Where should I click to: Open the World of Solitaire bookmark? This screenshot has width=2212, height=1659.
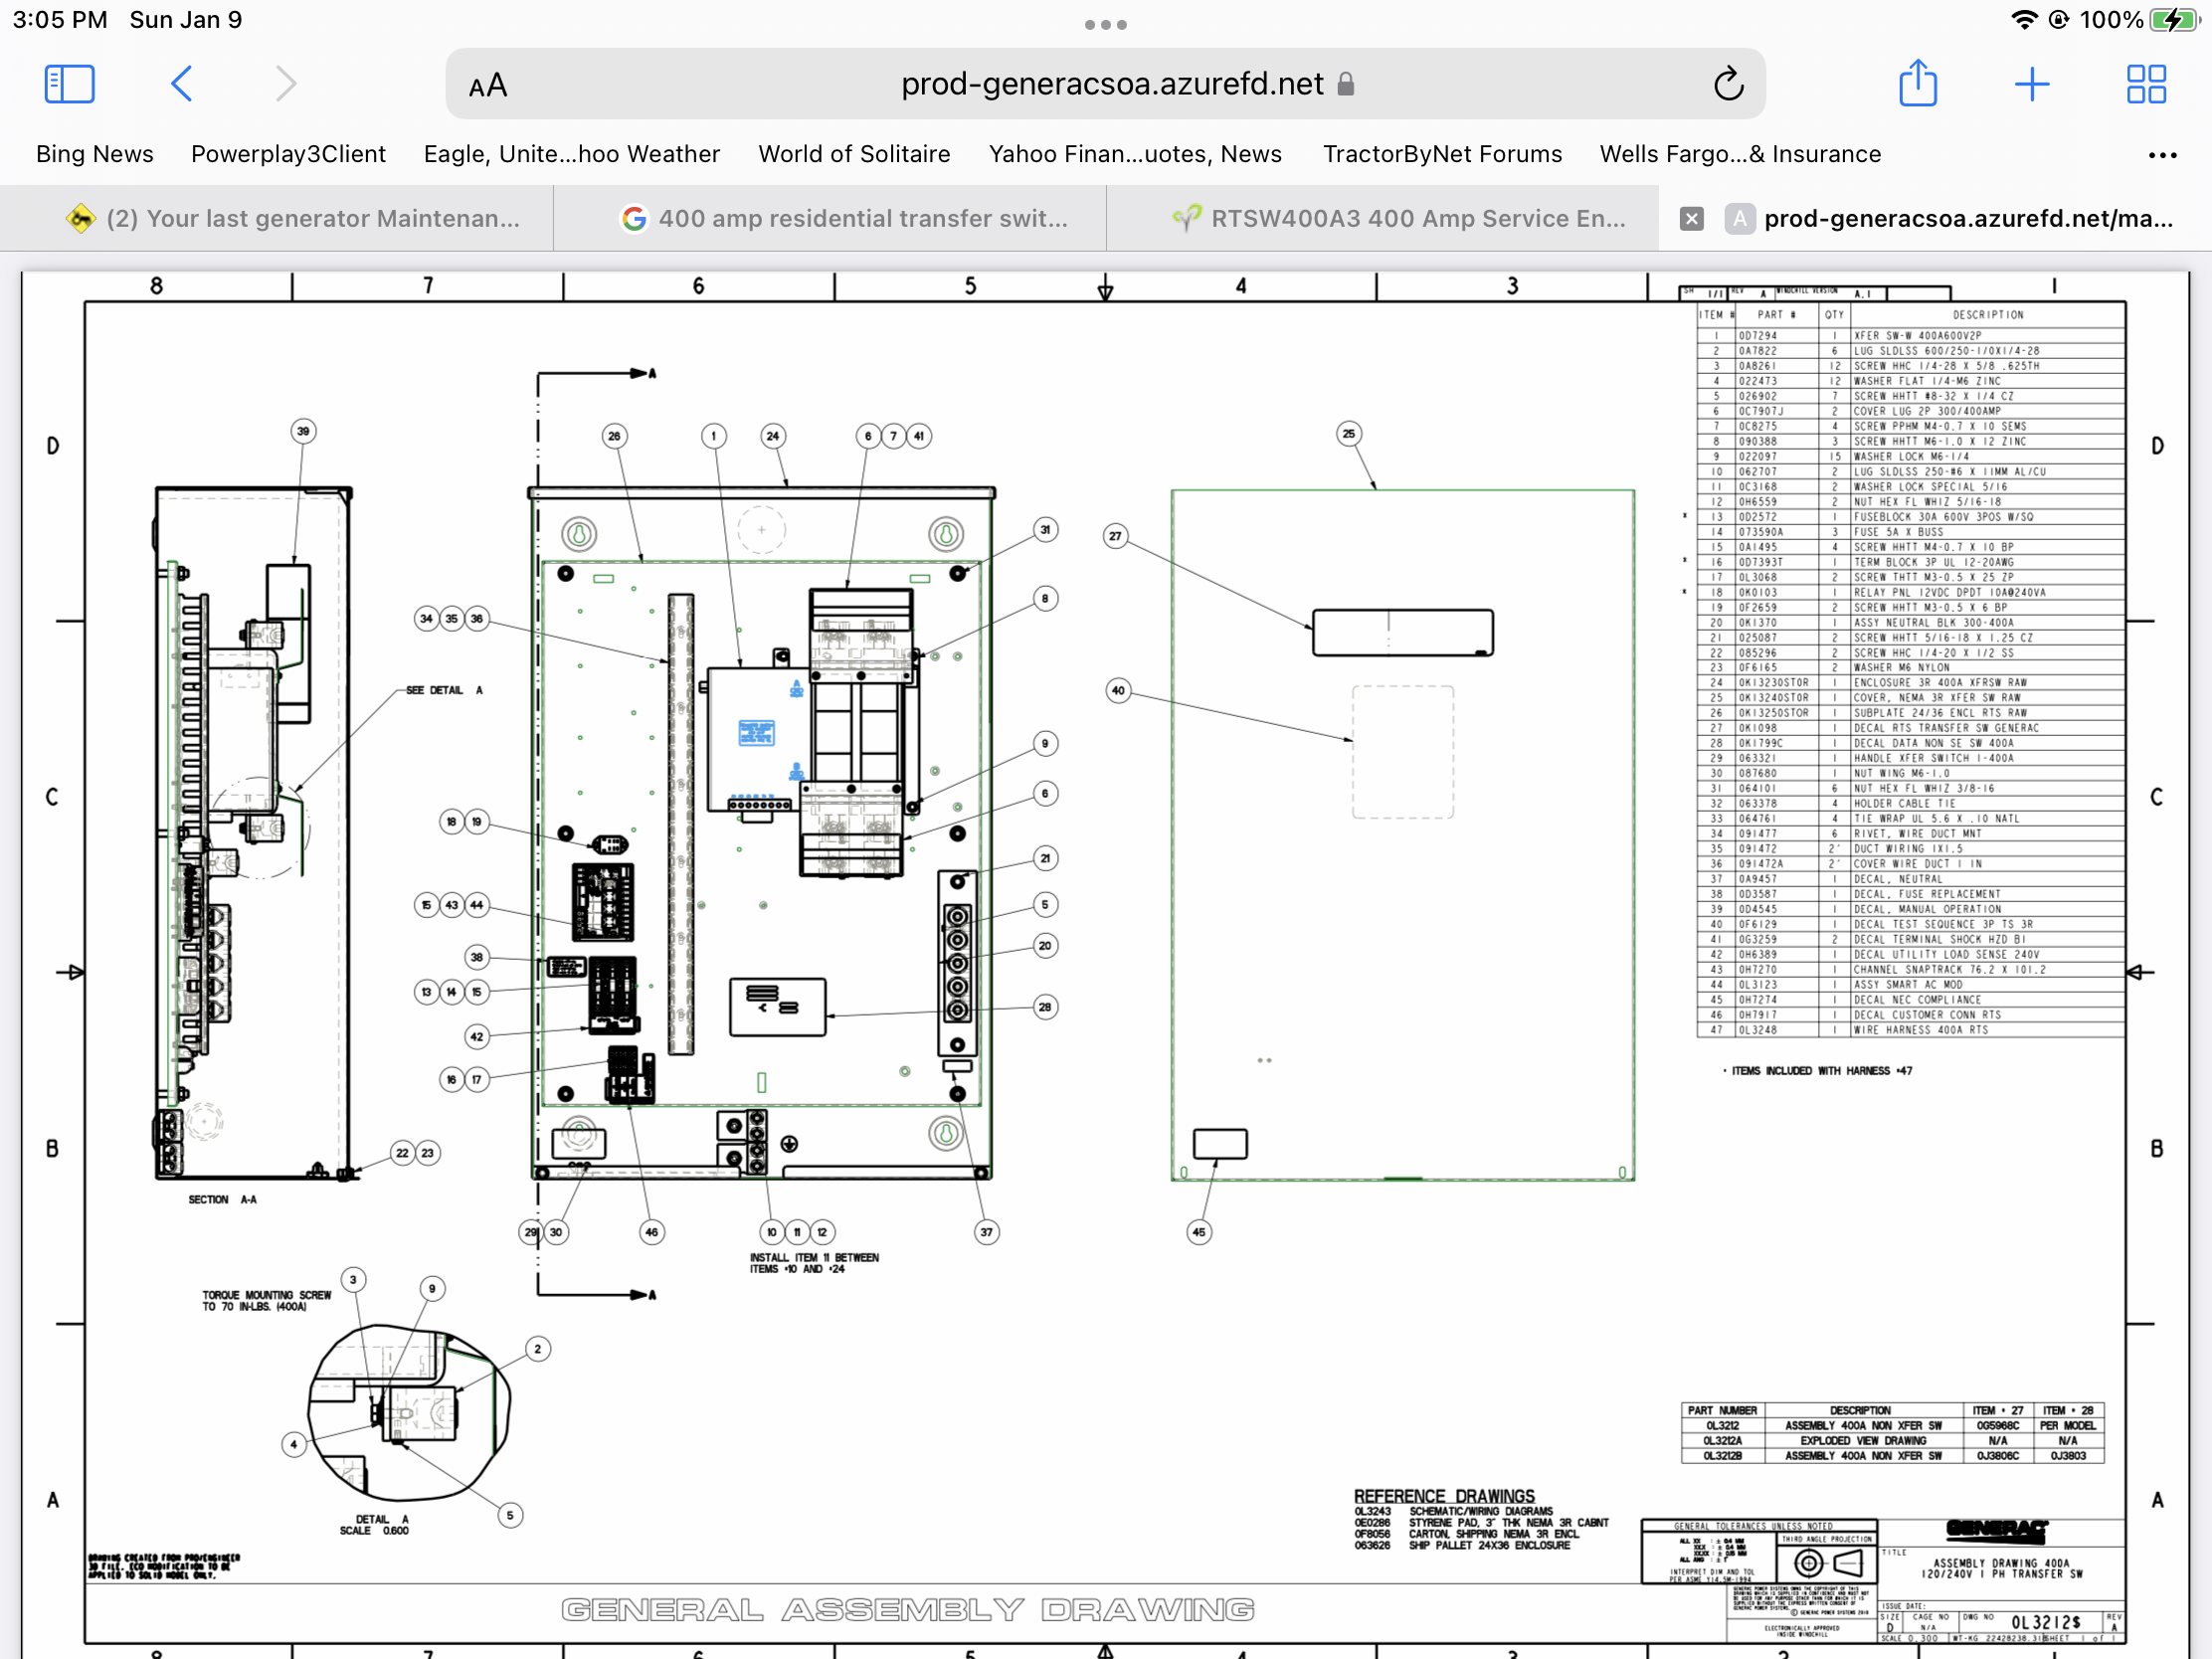(x=854, y=154)
